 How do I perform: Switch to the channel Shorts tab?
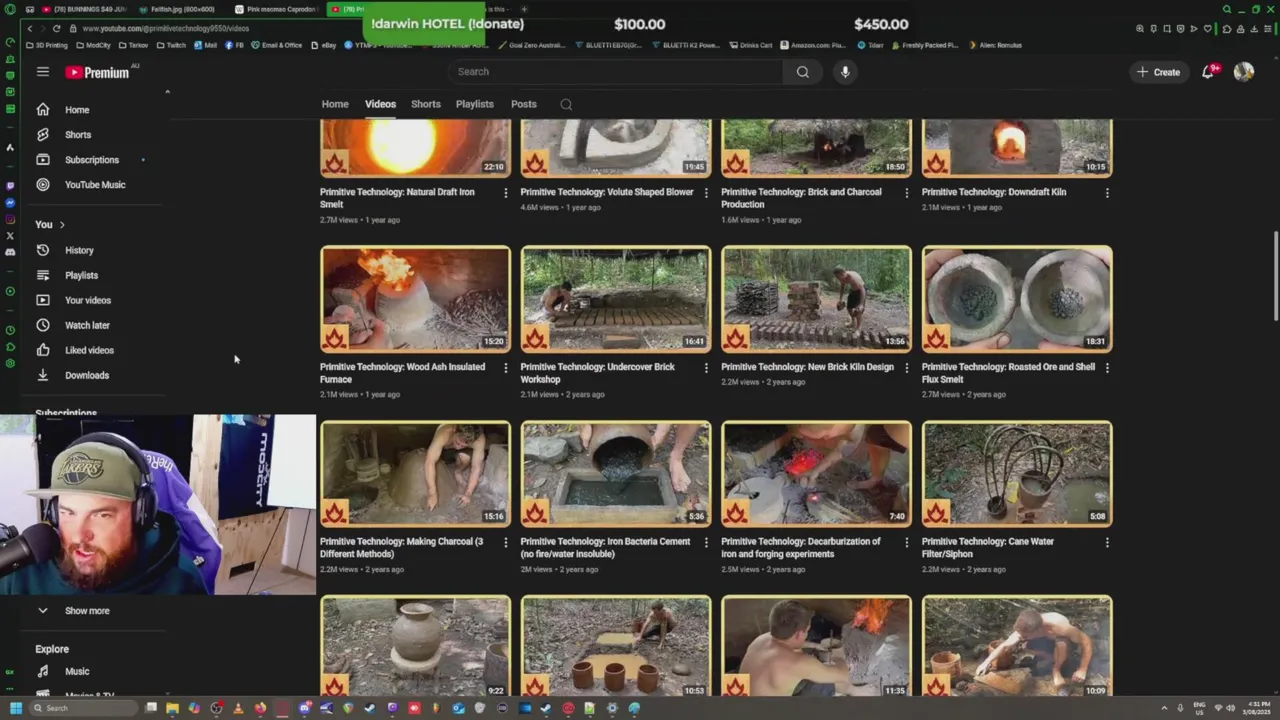426,104
